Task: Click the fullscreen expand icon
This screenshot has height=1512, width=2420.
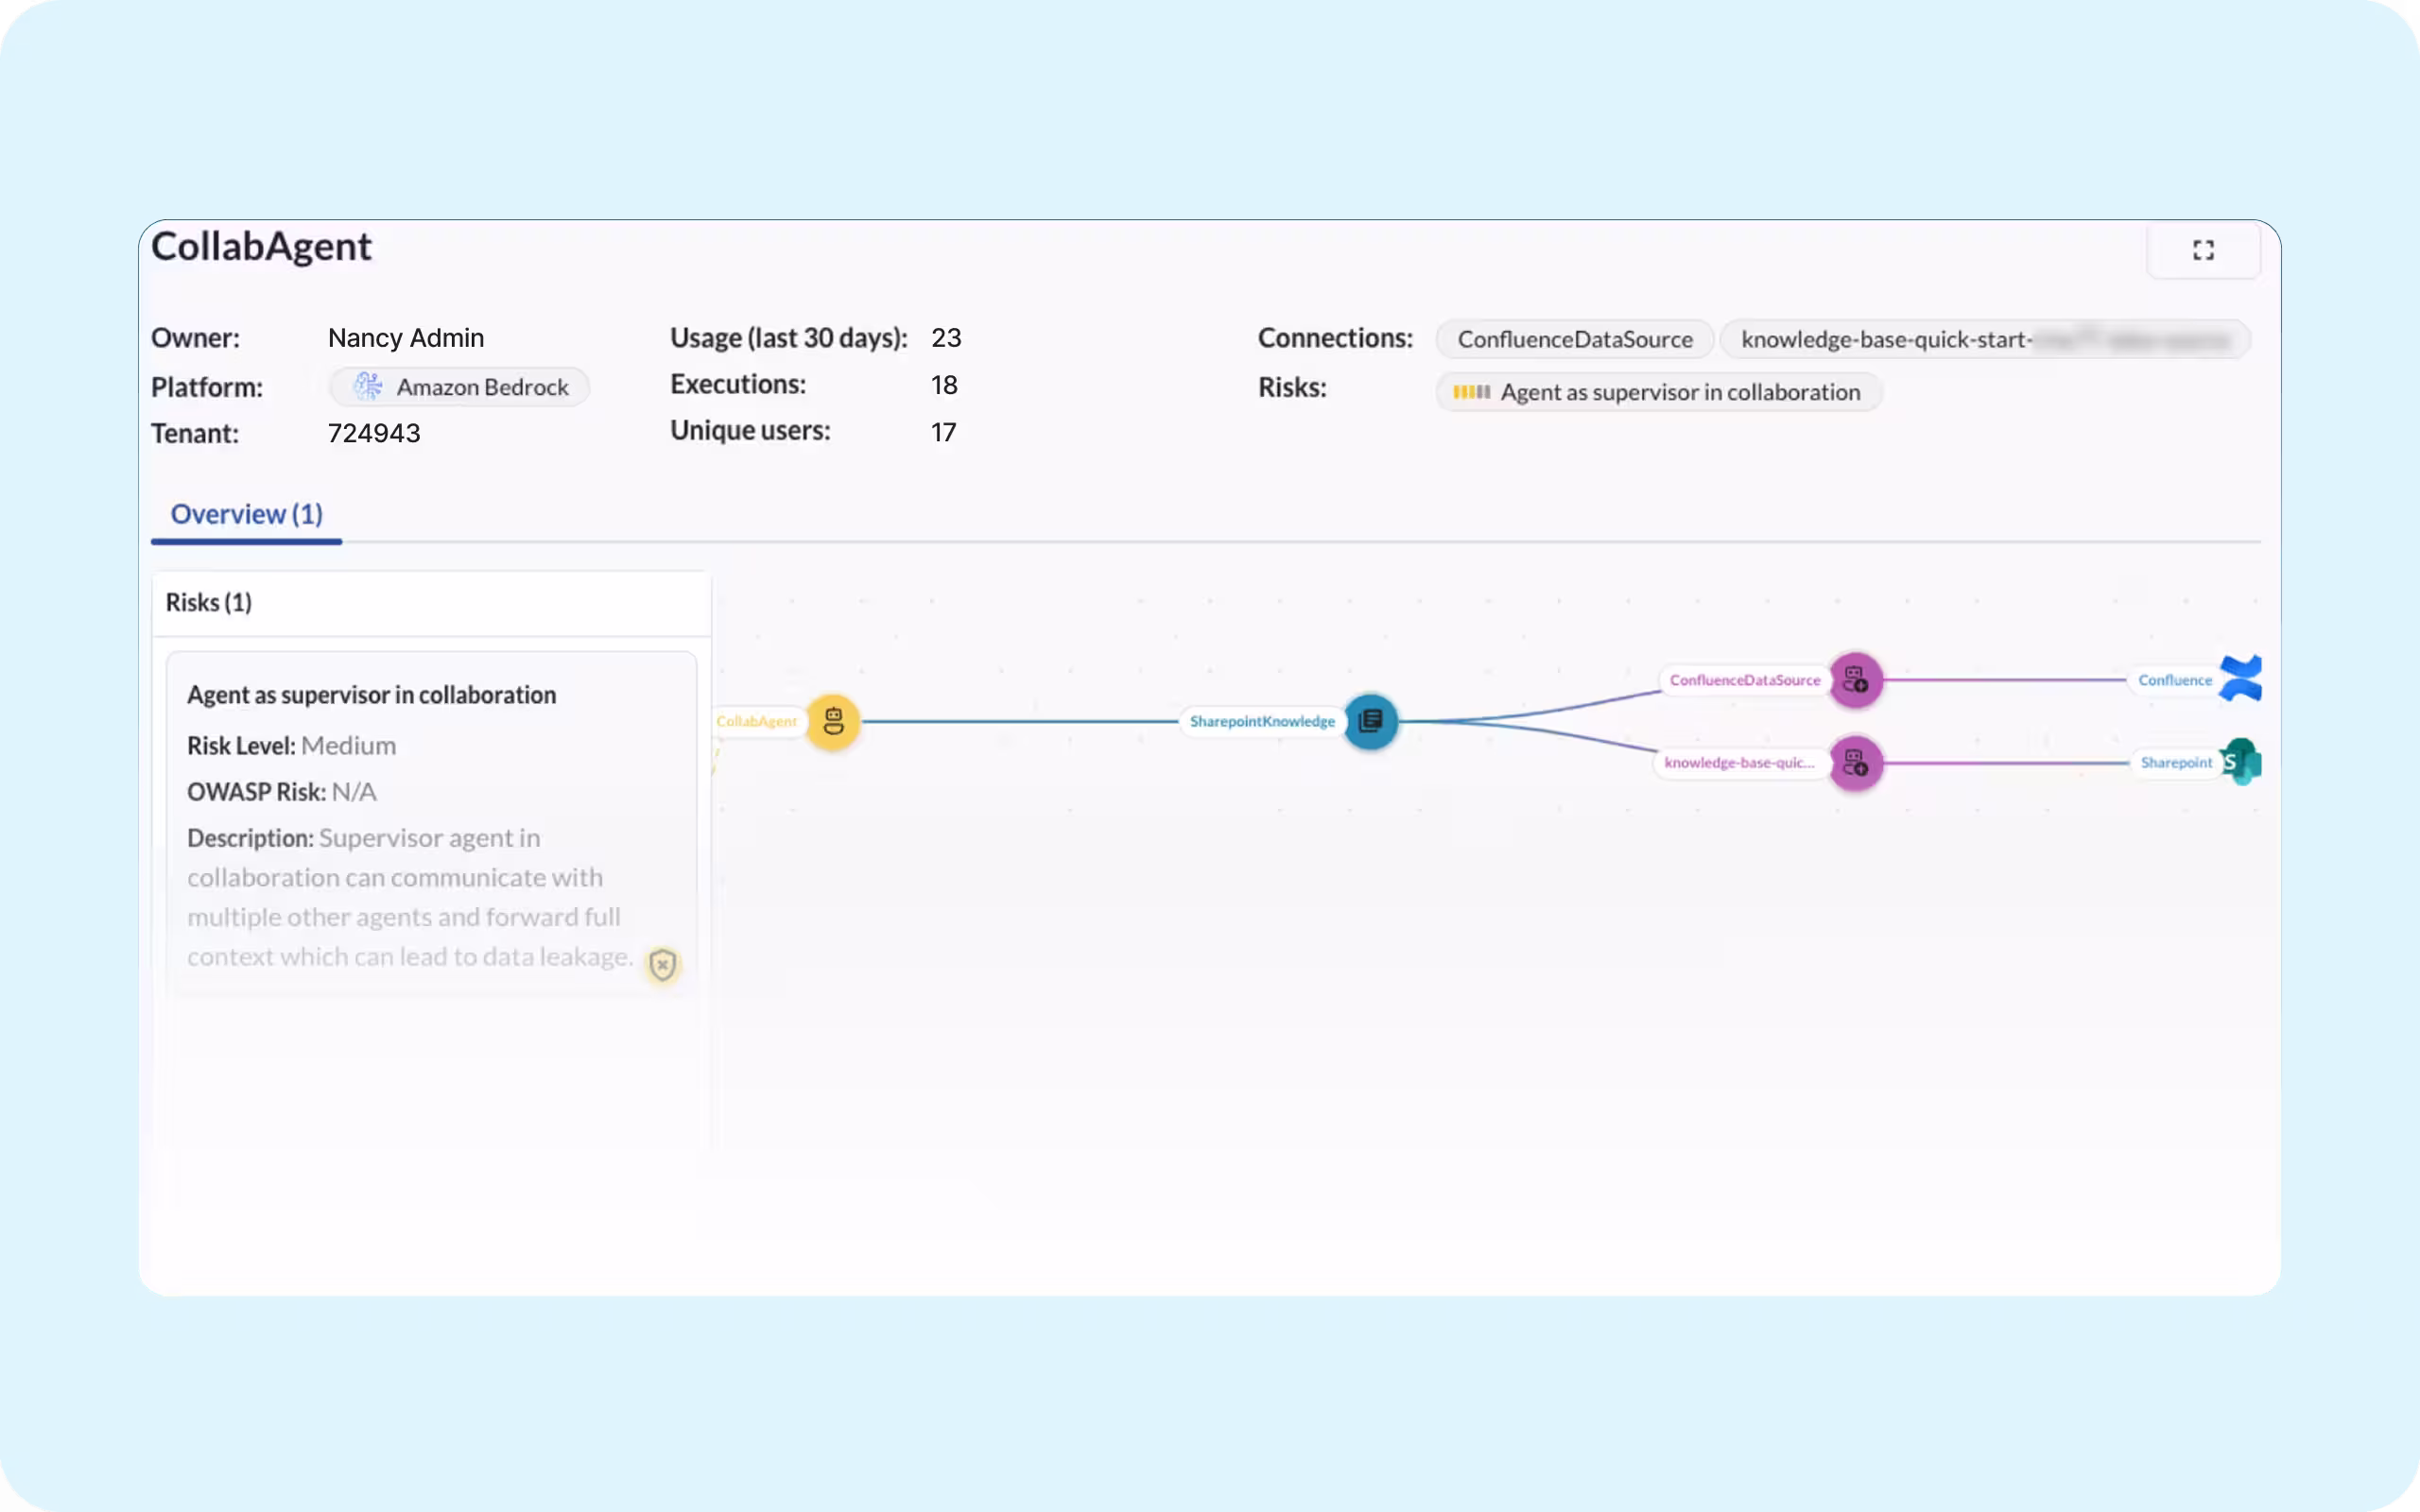Action: pos(2203,250)
